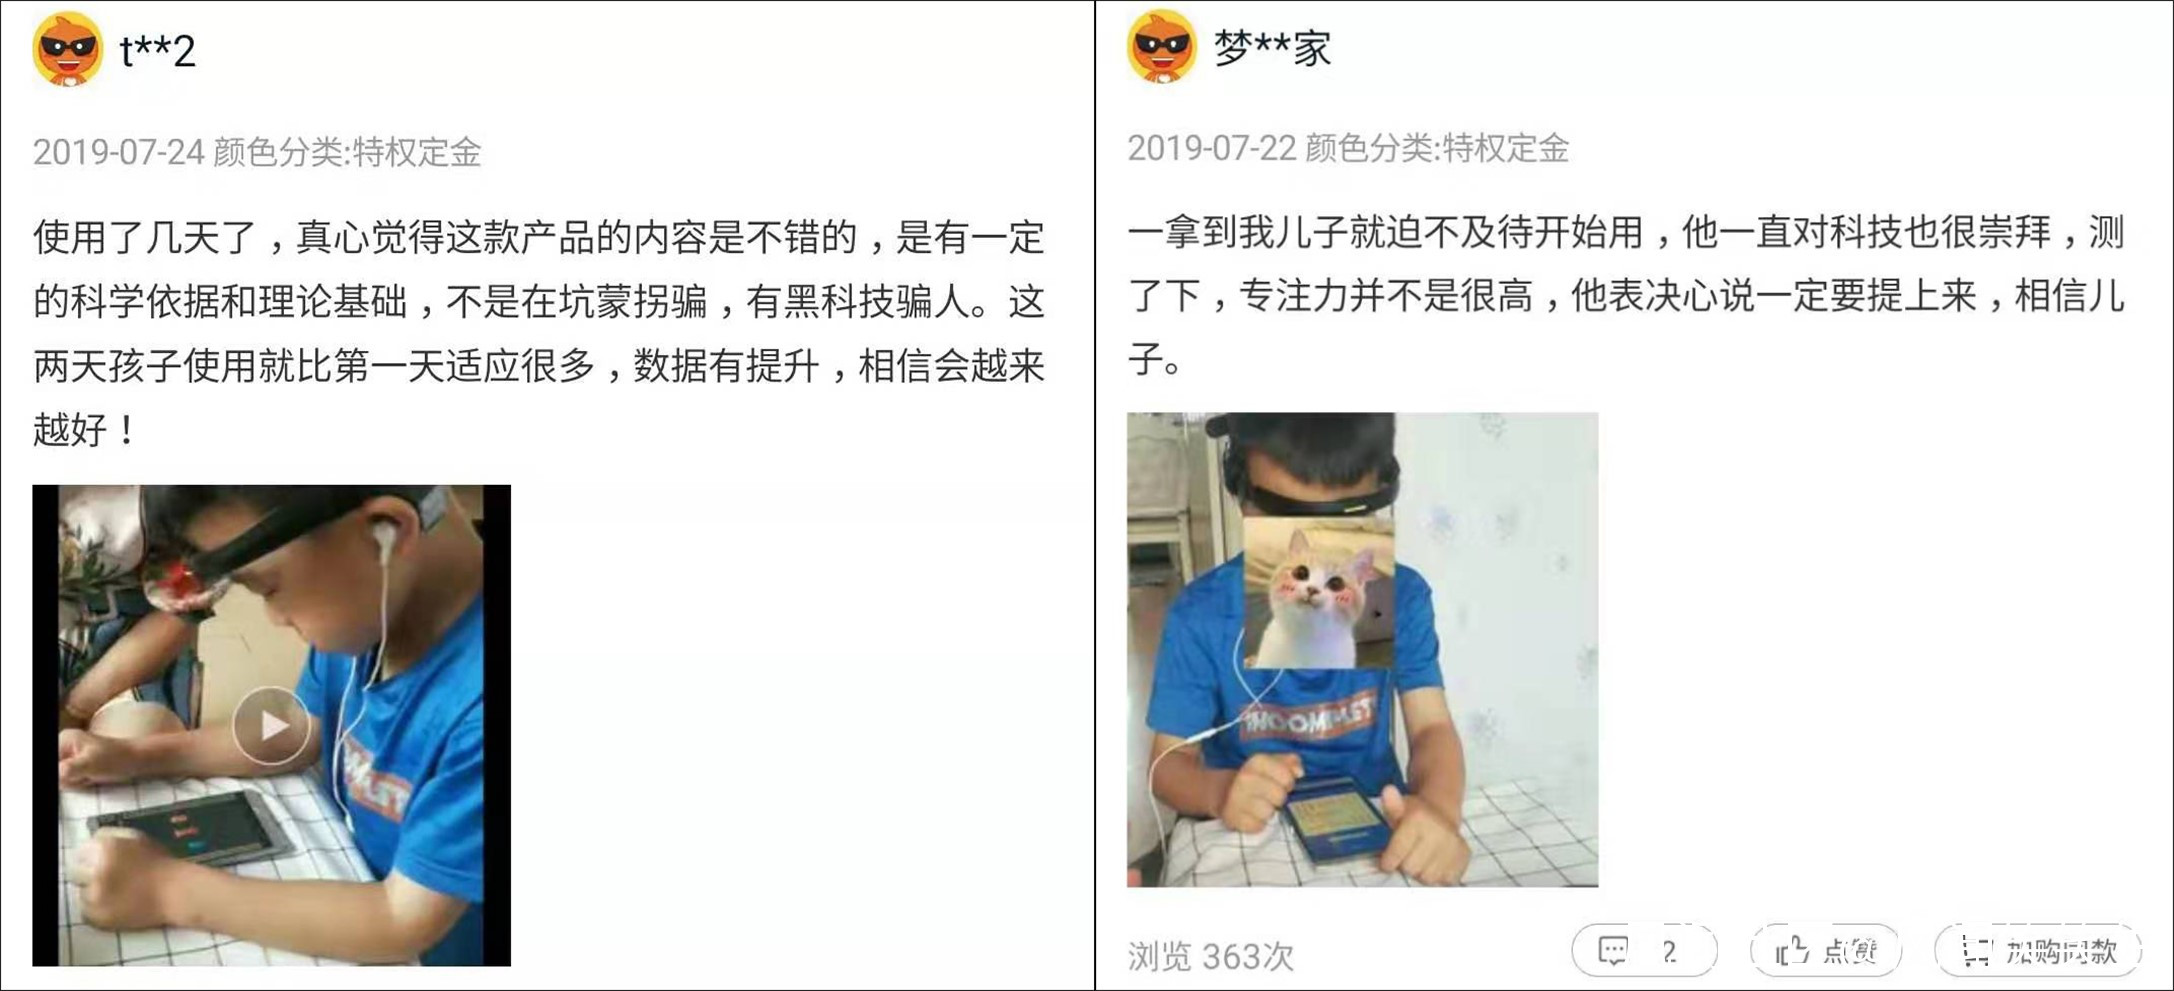Open the comment bubble icon

tap(1612, 951)
